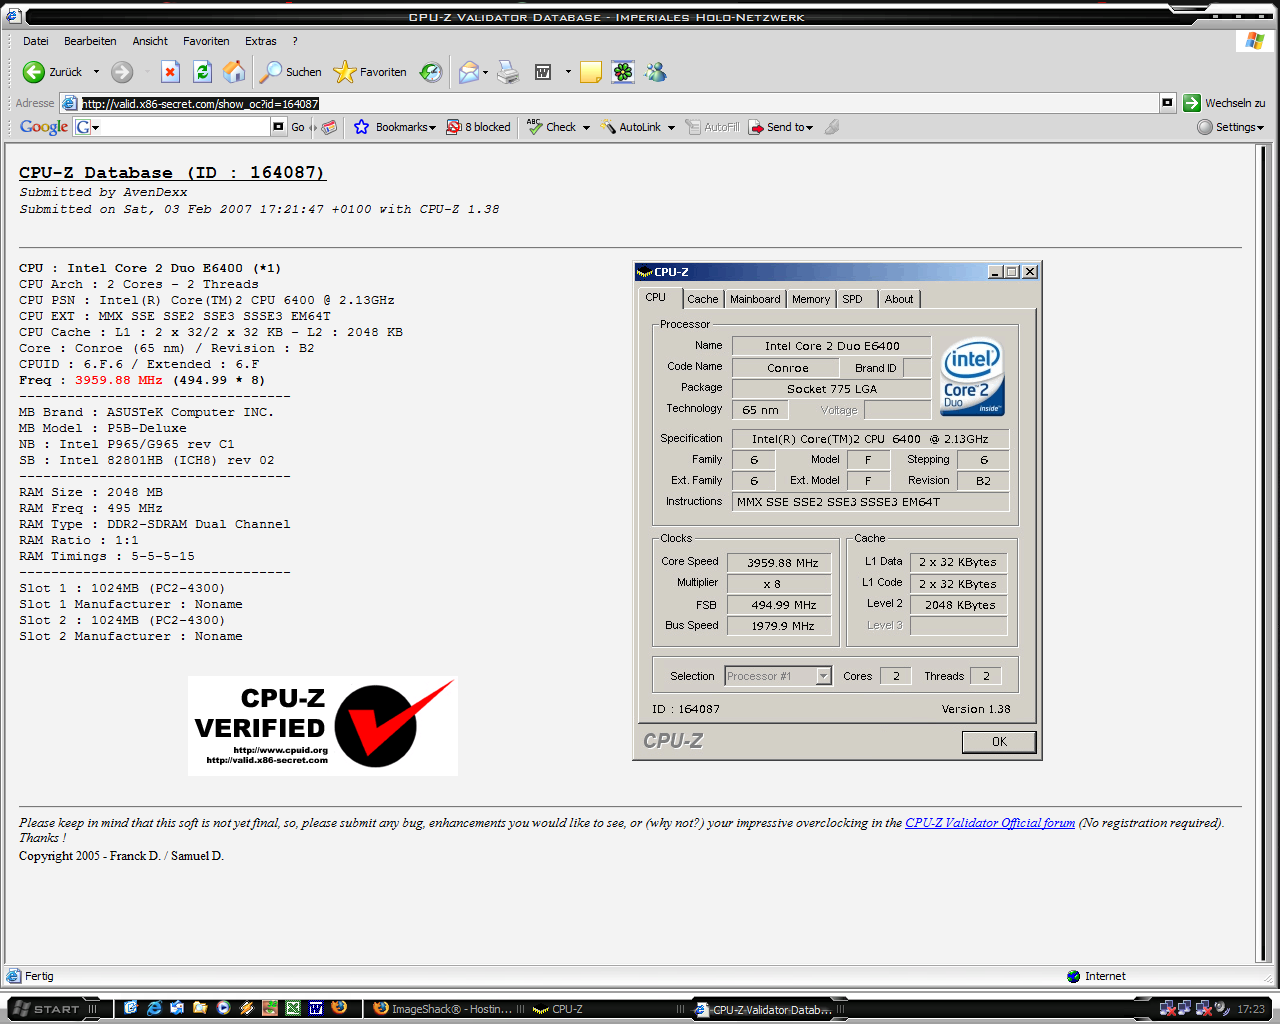Click the CPU-Z screenshot image on the page
The height and width of the screenshot is (1024, 1280).
pos(838,511)
